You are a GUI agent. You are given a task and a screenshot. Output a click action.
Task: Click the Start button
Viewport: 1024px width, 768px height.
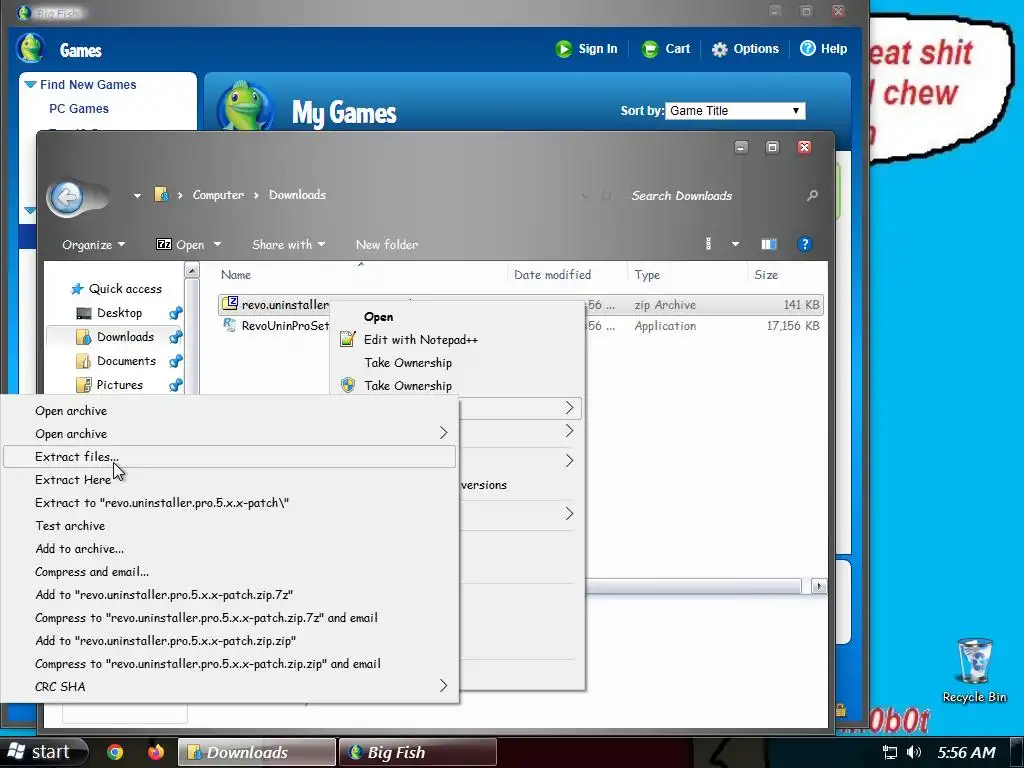coord(43,752)
